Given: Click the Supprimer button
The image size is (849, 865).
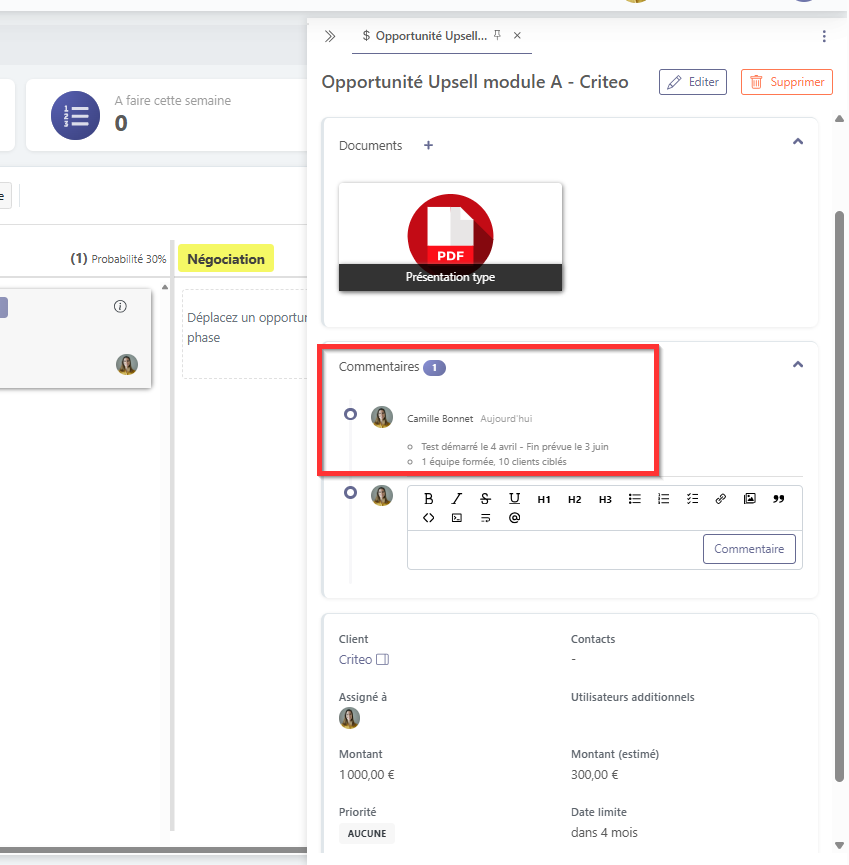Looking at the screenshot, I should [786, 82].
